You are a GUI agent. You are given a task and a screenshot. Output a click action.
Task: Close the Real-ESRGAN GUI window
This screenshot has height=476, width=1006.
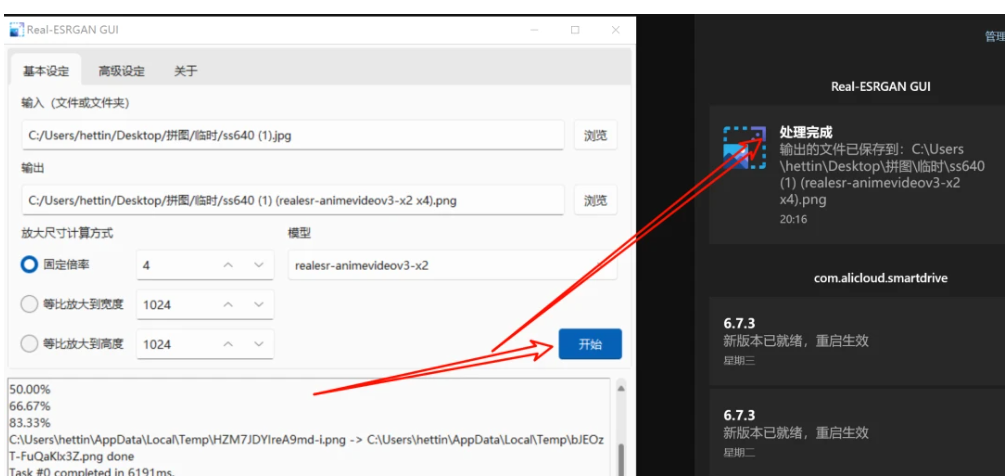pyautogui.click(x=615, y=30)
